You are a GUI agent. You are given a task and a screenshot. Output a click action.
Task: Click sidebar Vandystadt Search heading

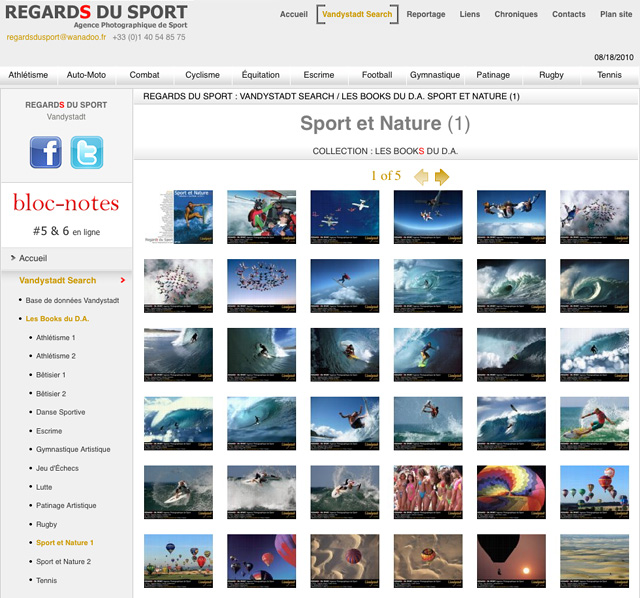click(x=58, y=280)
